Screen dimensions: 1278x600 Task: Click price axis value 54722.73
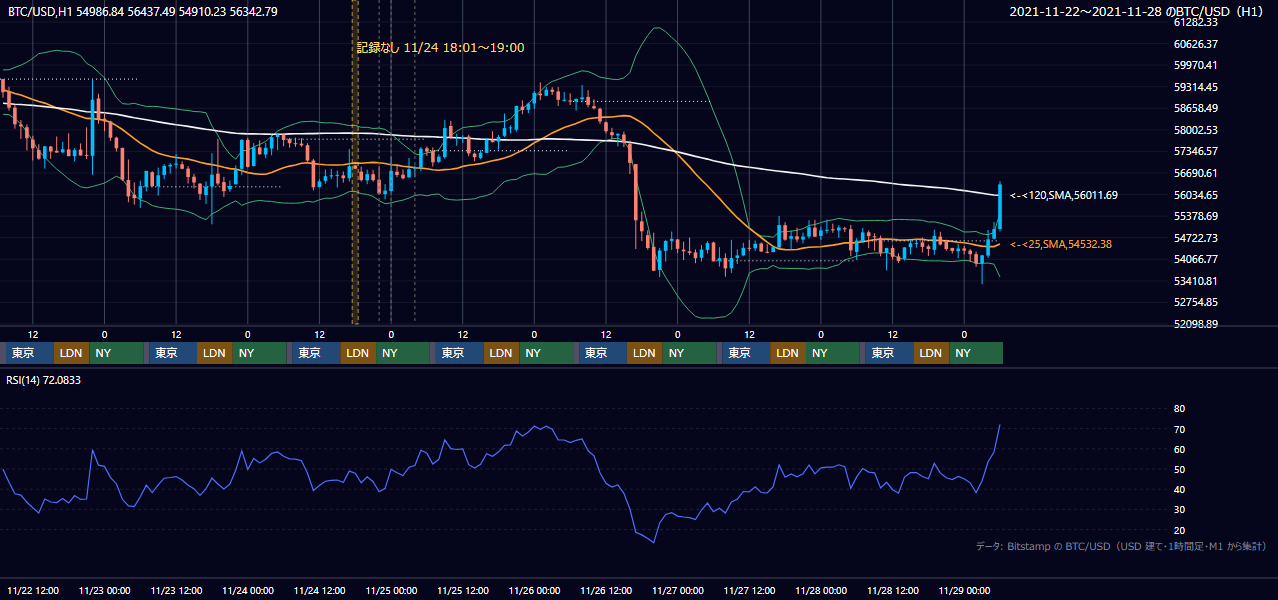point(1195,238)
